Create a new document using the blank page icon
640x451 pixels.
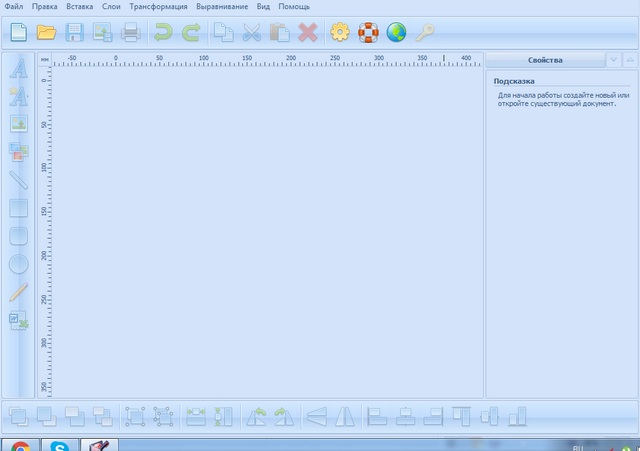(19, 33)
